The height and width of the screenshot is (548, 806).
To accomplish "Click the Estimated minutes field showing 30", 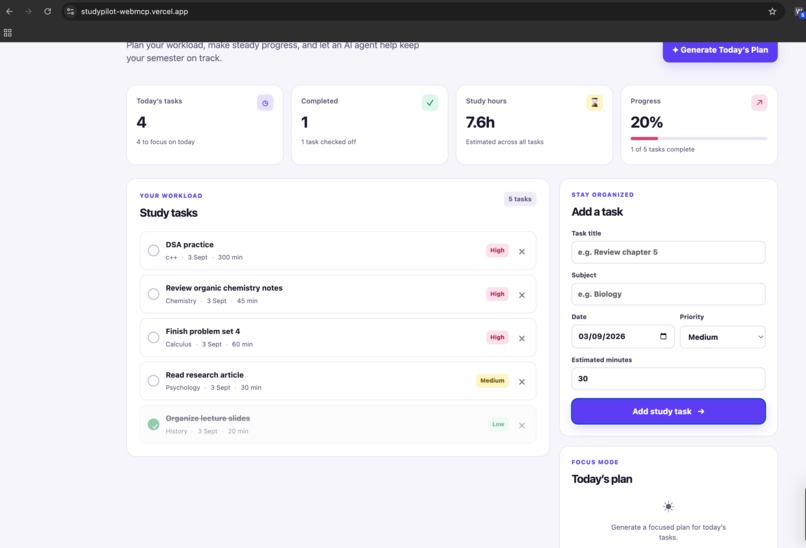I will [x=668, y=379].
